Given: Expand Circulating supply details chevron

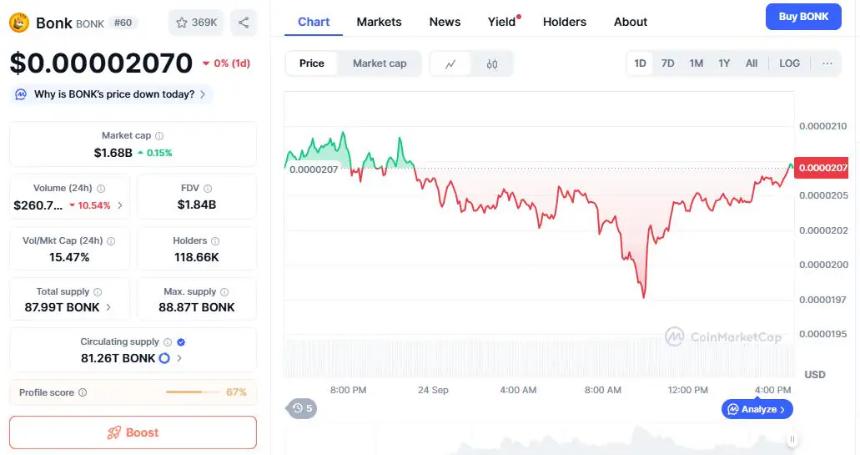Looking at the screenshot, I should tap(180, 358).
